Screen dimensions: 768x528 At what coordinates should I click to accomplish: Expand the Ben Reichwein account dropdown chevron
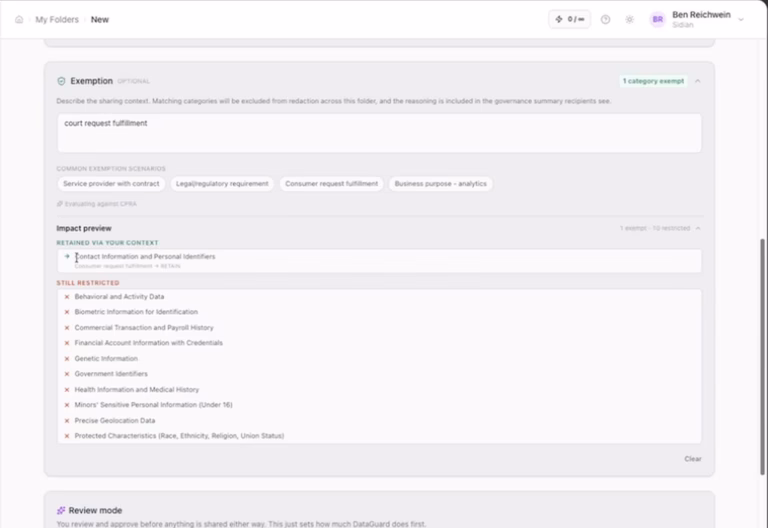(741, 20)
